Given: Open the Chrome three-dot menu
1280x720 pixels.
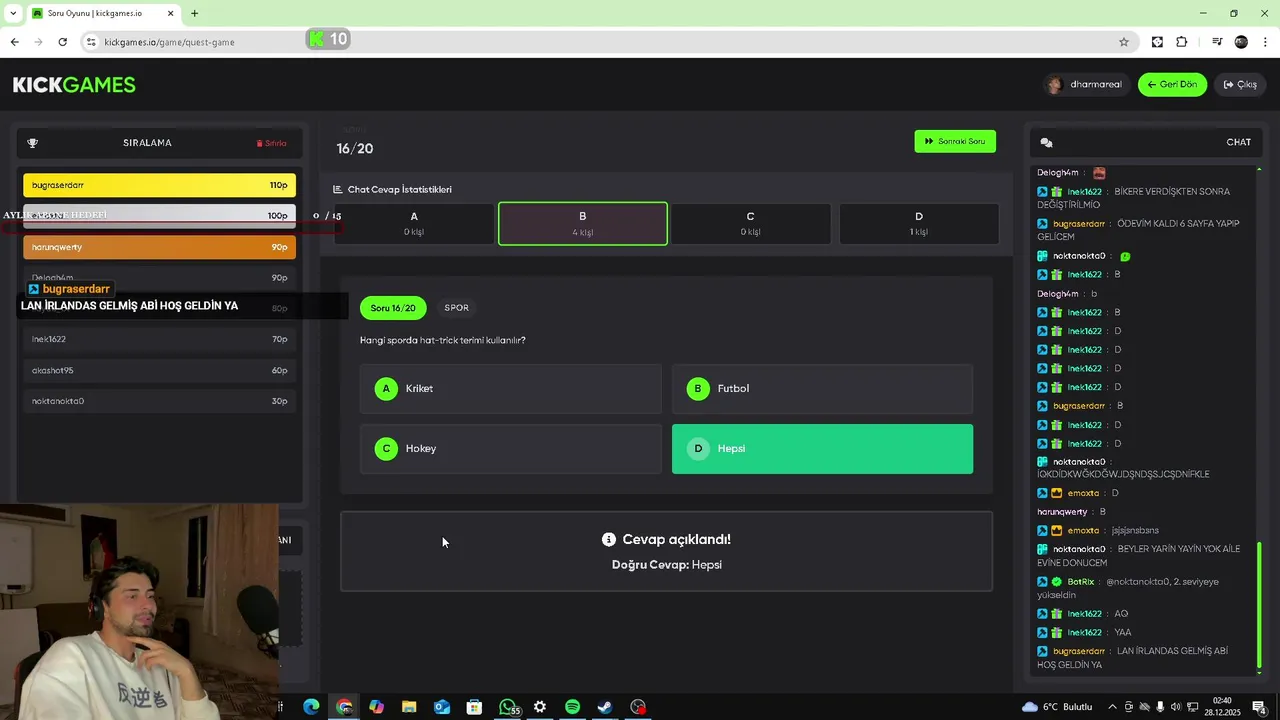Looking at the screenshot, I should coord(1266,42).
